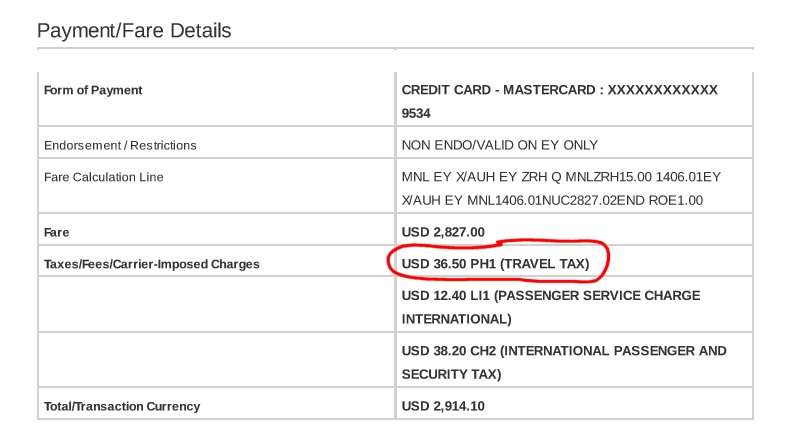Click the card ending digits 9534
The image size is (791, 426).
(x=416, y=114)
